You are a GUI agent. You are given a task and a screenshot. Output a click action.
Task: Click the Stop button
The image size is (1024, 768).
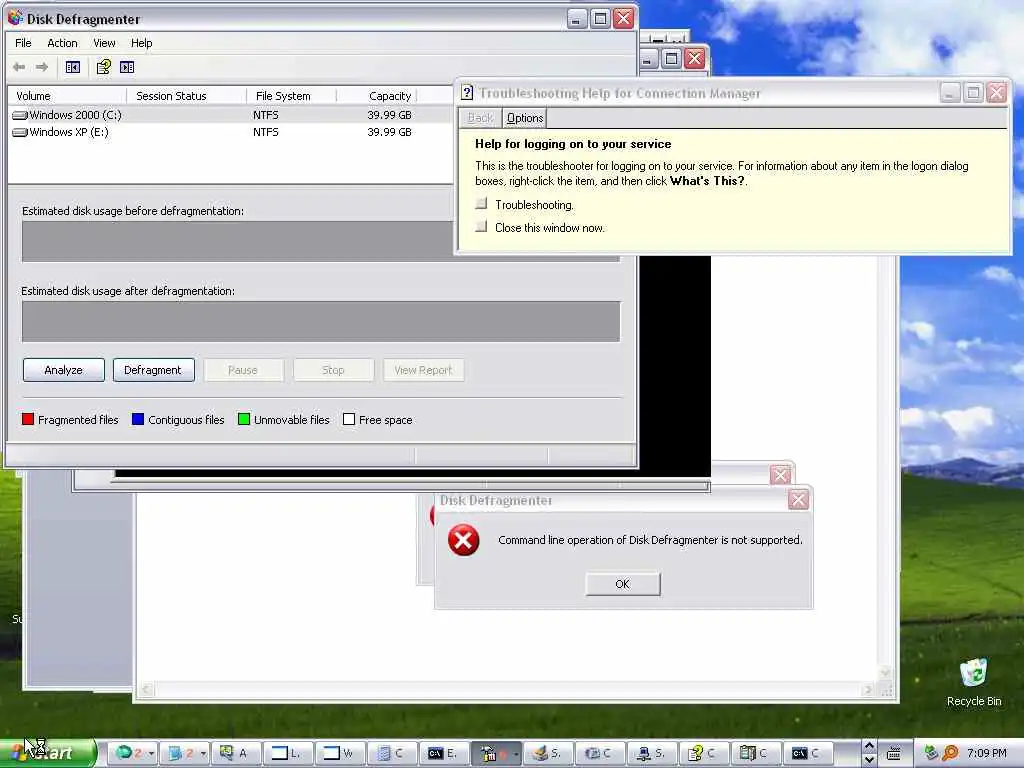pos(333,370)
